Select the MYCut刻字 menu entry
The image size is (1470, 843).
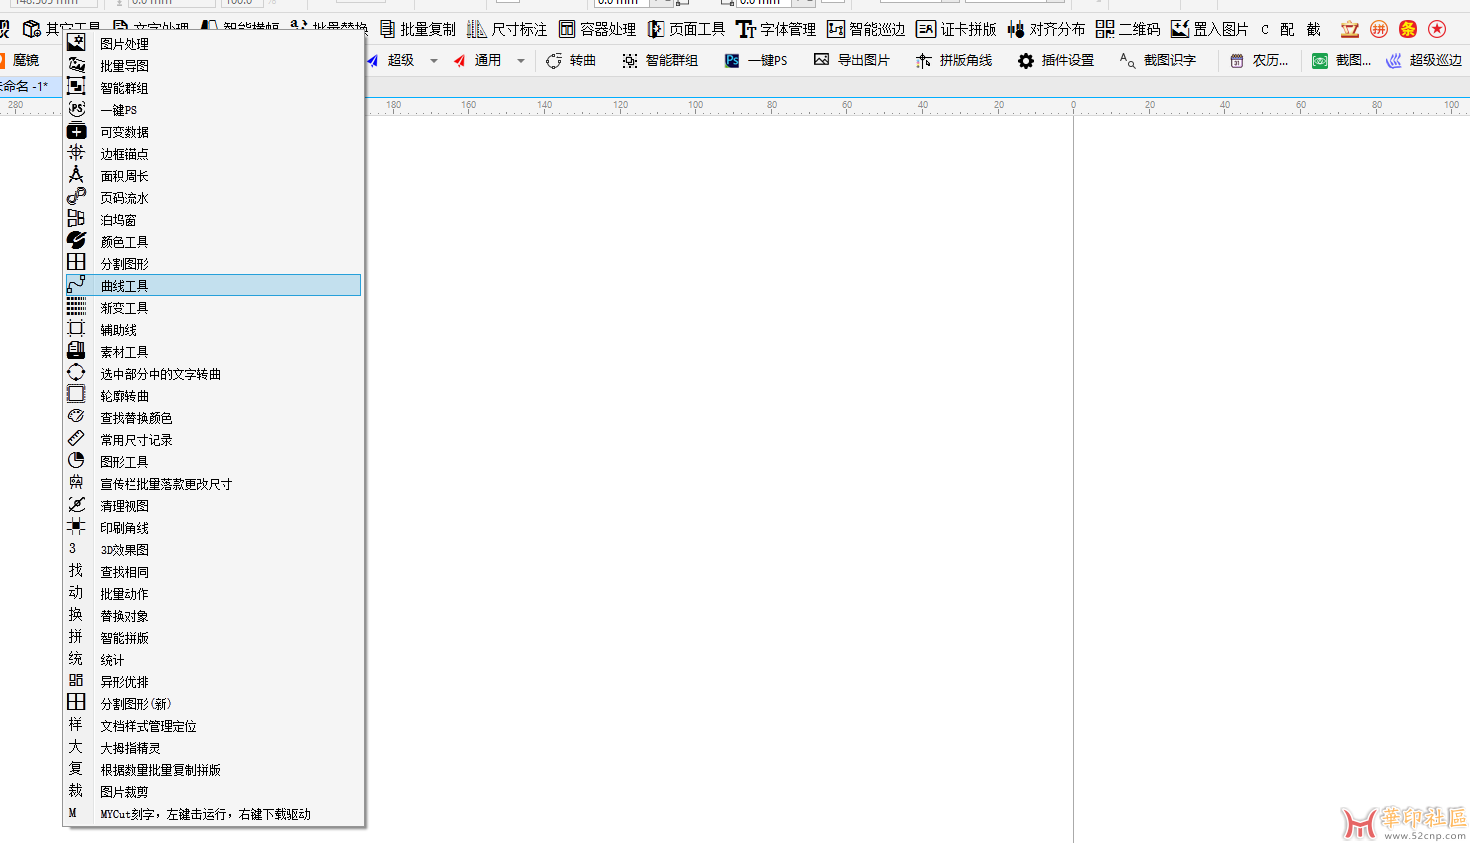(205, 814)
